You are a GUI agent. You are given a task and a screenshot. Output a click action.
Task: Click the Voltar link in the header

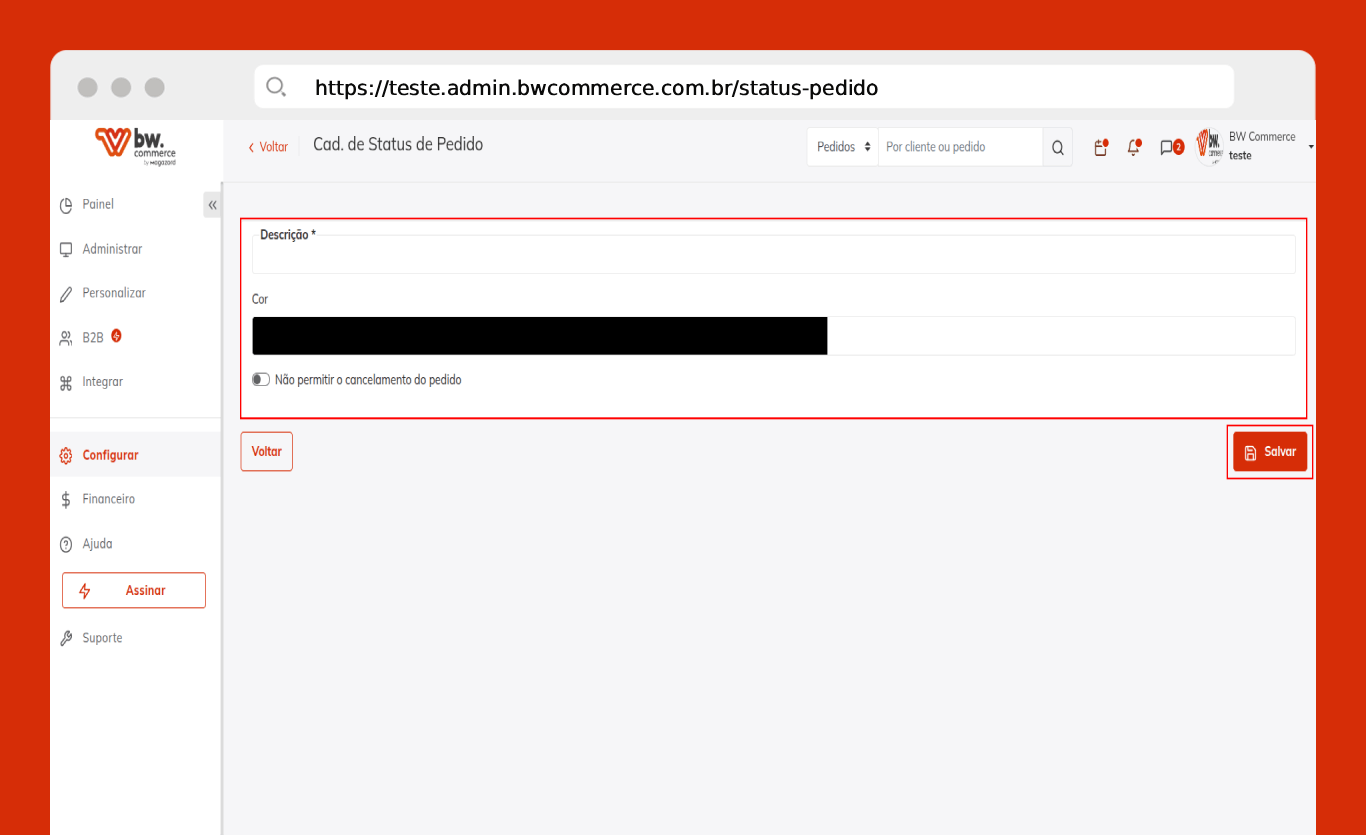(268, 147)
